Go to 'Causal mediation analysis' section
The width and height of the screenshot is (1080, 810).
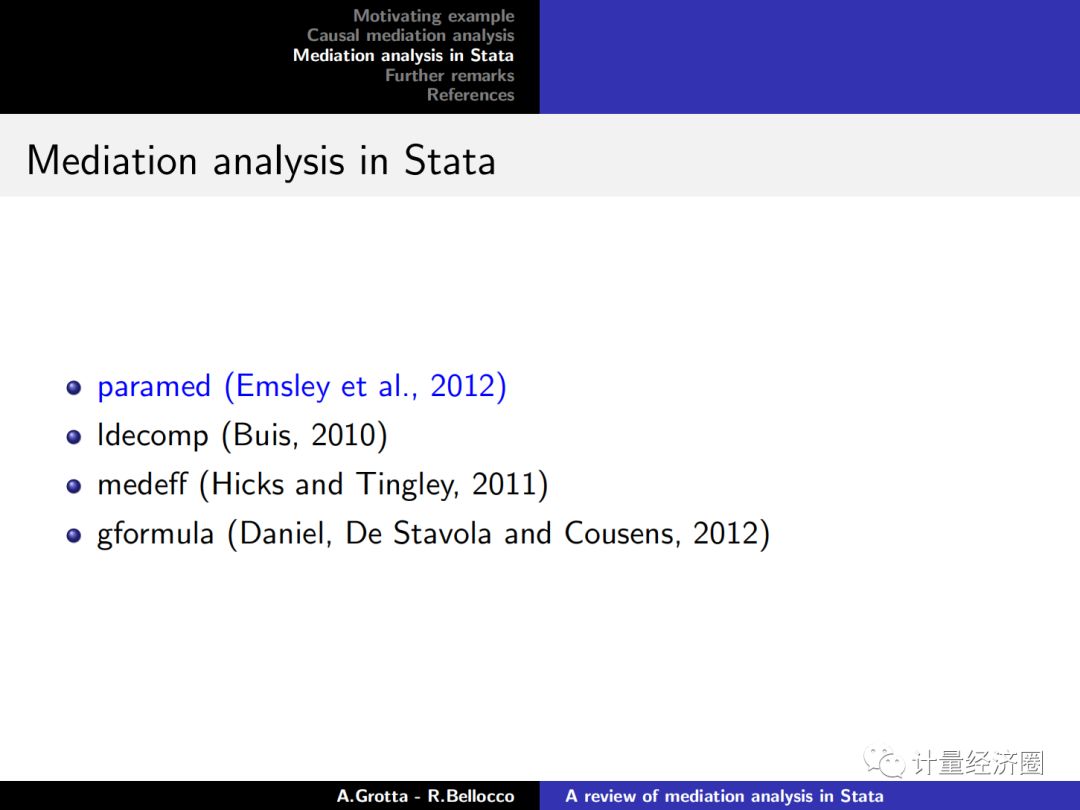[411, 35]
